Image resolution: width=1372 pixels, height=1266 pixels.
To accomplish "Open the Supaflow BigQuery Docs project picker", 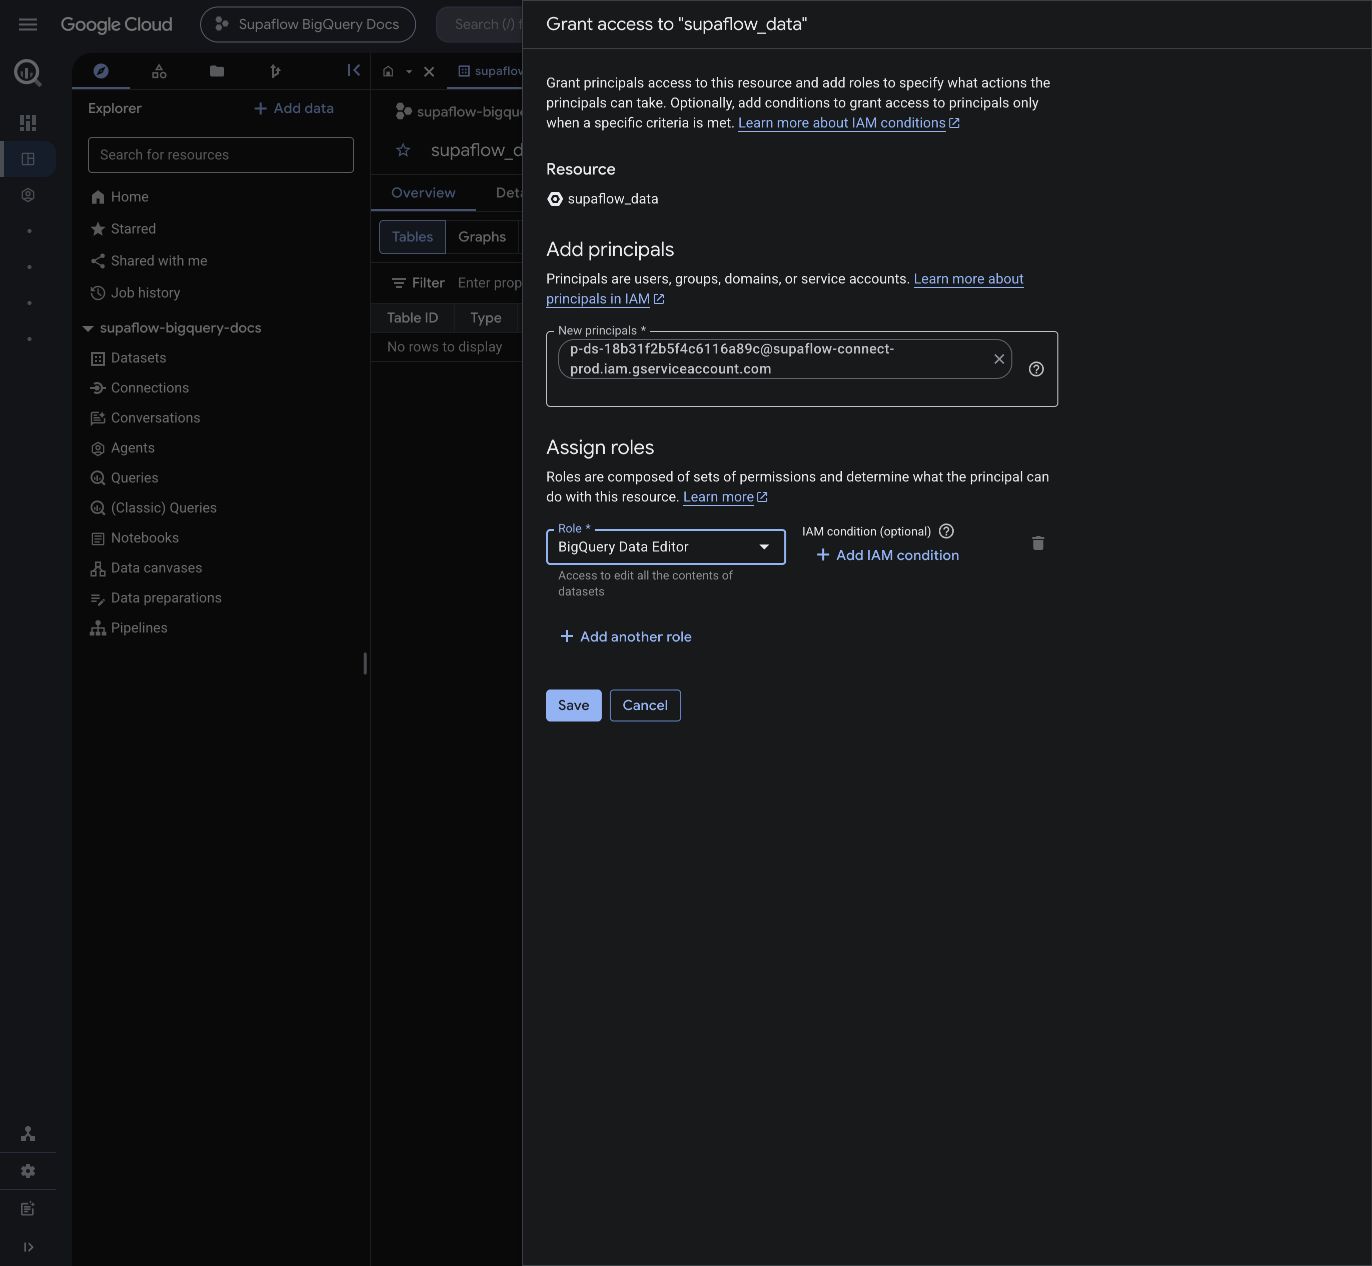I will click(308, 24).
